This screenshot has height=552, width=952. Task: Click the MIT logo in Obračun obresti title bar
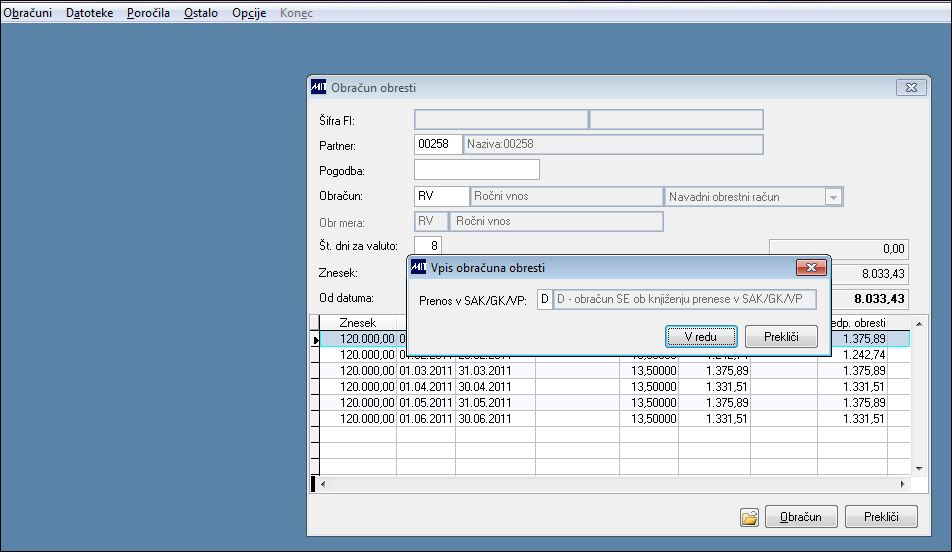pos(318,88)
